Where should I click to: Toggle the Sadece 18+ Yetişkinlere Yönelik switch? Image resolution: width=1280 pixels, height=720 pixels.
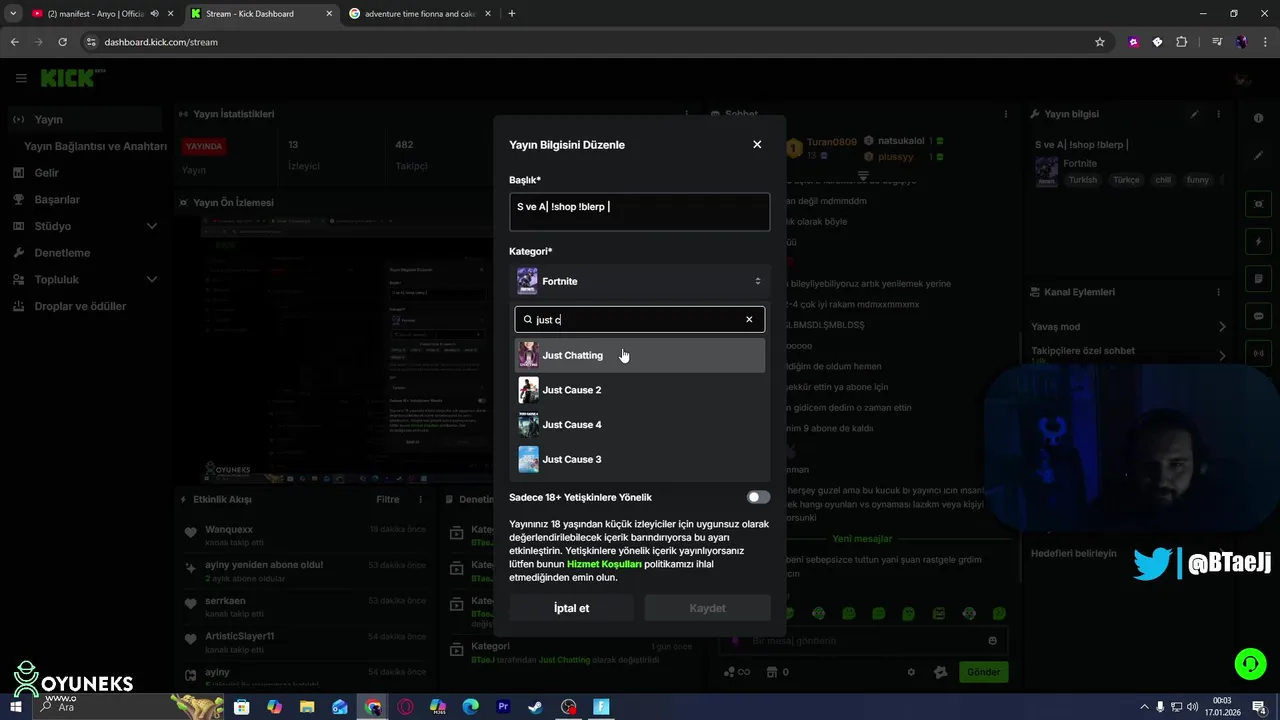[x=758, y=497]
